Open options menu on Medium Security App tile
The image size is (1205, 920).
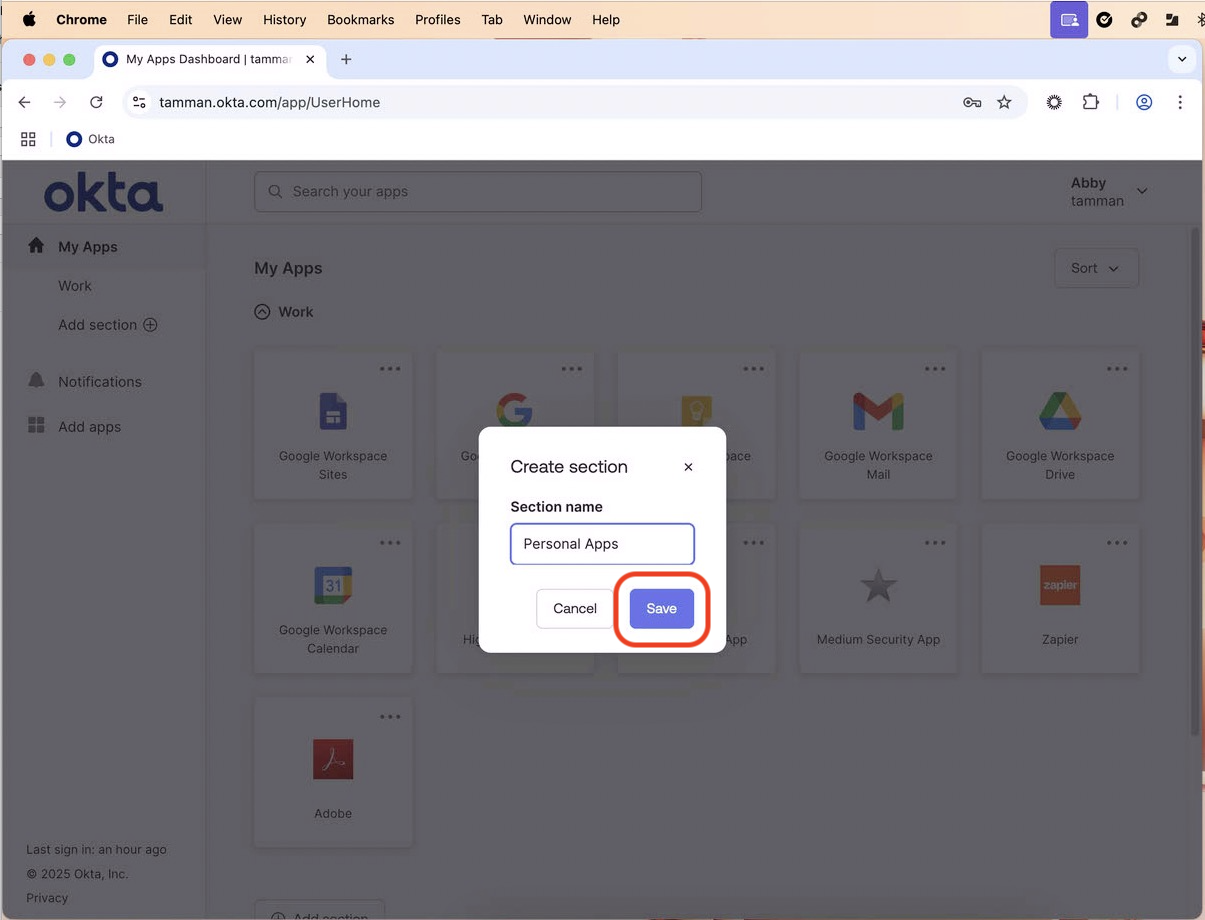(x=935, y=543)
